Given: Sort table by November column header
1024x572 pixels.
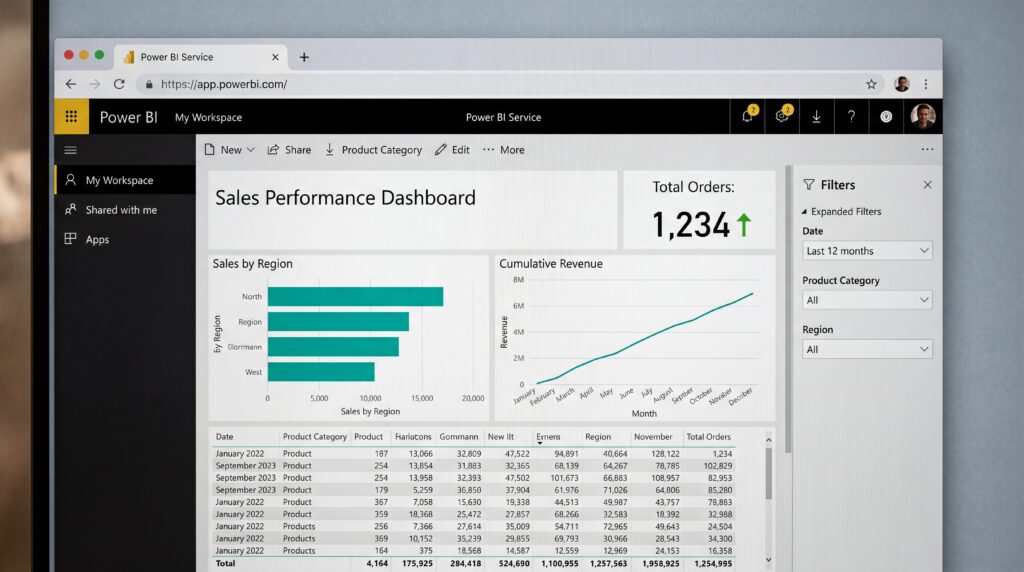Looking at the screenshot, I should tap(653, 437).
